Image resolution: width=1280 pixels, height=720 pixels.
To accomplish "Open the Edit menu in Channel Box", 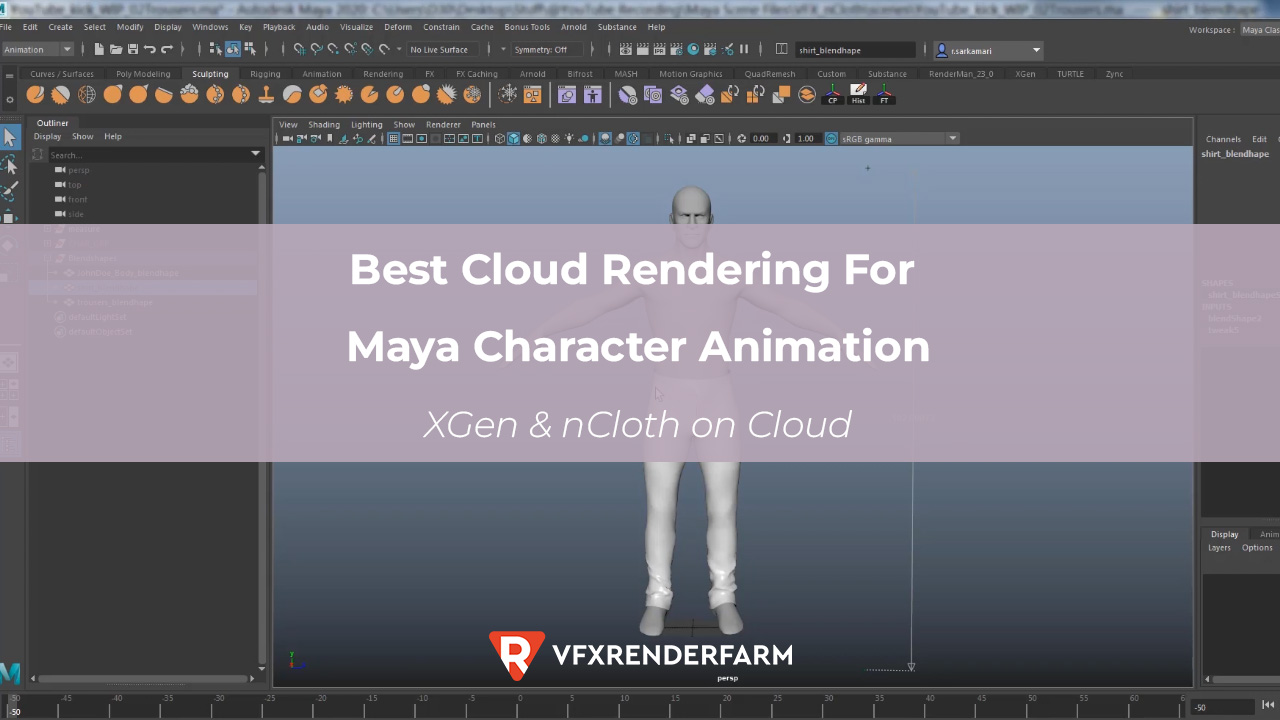I will click(1259, 139).
